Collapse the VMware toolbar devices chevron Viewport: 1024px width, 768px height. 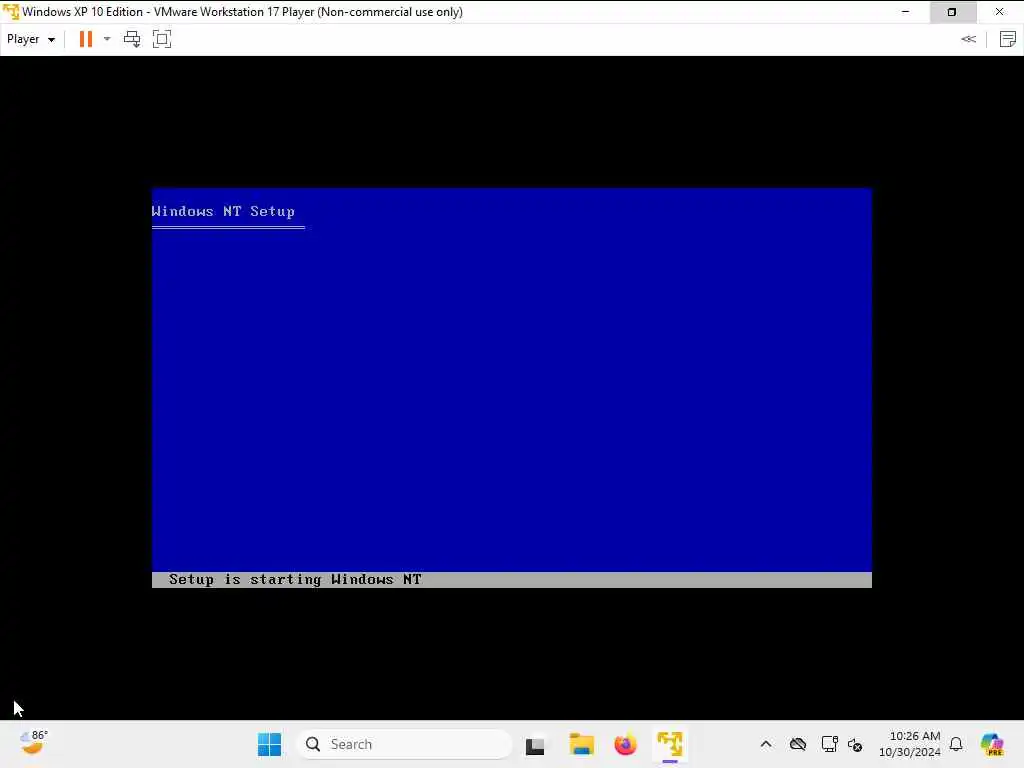[968, 39]
